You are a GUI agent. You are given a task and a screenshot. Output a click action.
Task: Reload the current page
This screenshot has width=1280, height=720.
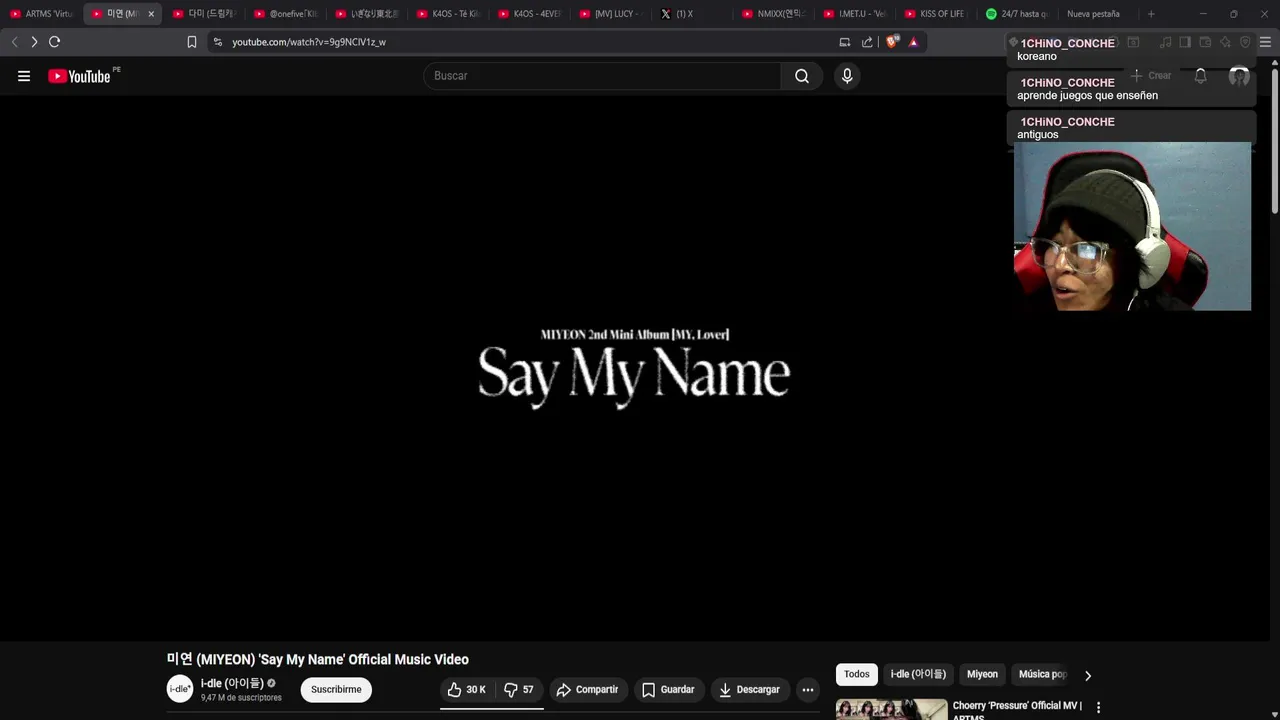[x=55, y=42]
